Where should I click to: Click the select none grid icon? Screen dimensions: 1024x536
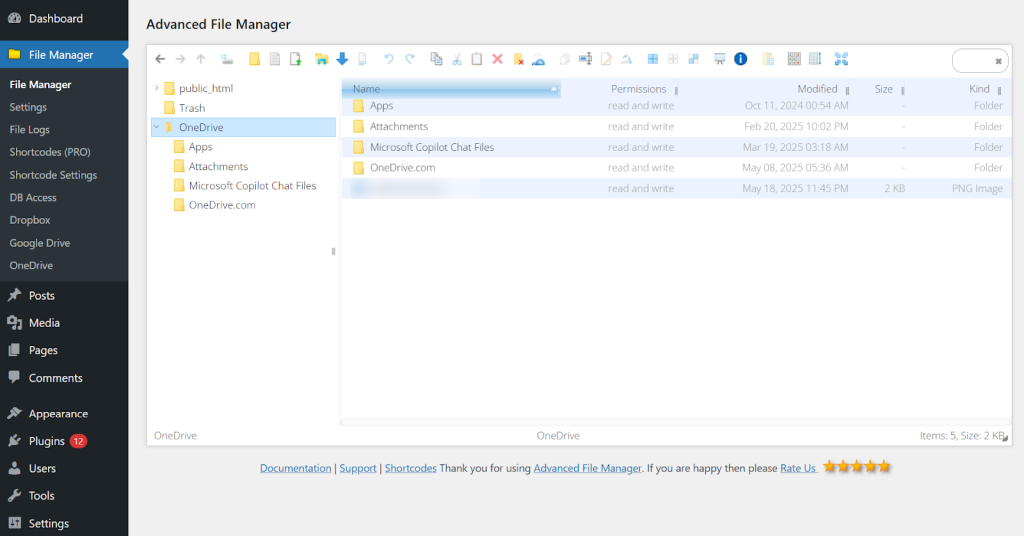click(673, 59)
